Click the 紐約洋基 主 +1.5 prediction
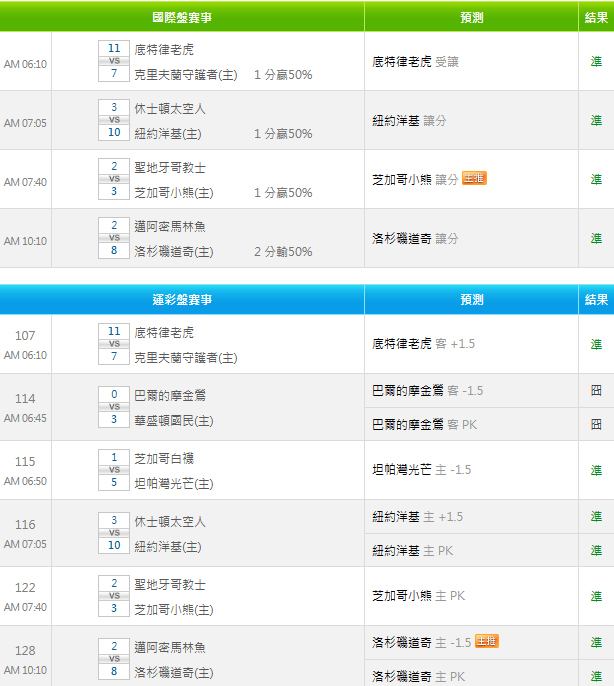Image resolution: width=614 pixels, height=686 pixels. pos(418,517)
